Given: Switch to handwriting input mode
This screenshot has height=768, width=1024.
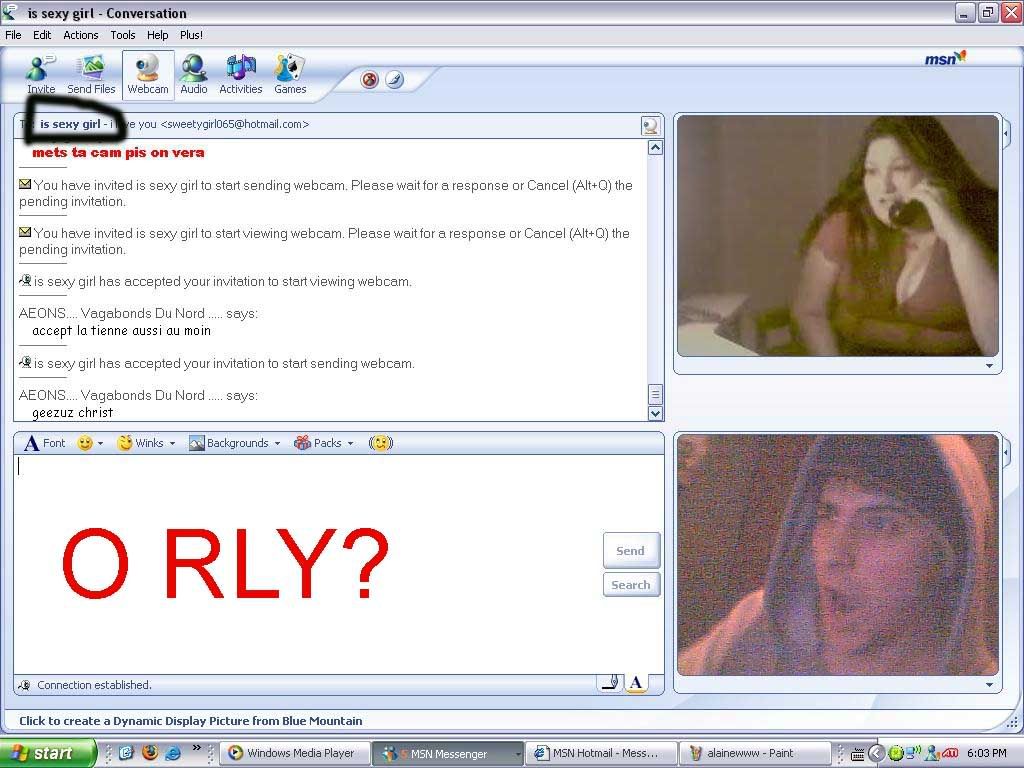Looking at the screenshot, I should click(x=609, y=683).
